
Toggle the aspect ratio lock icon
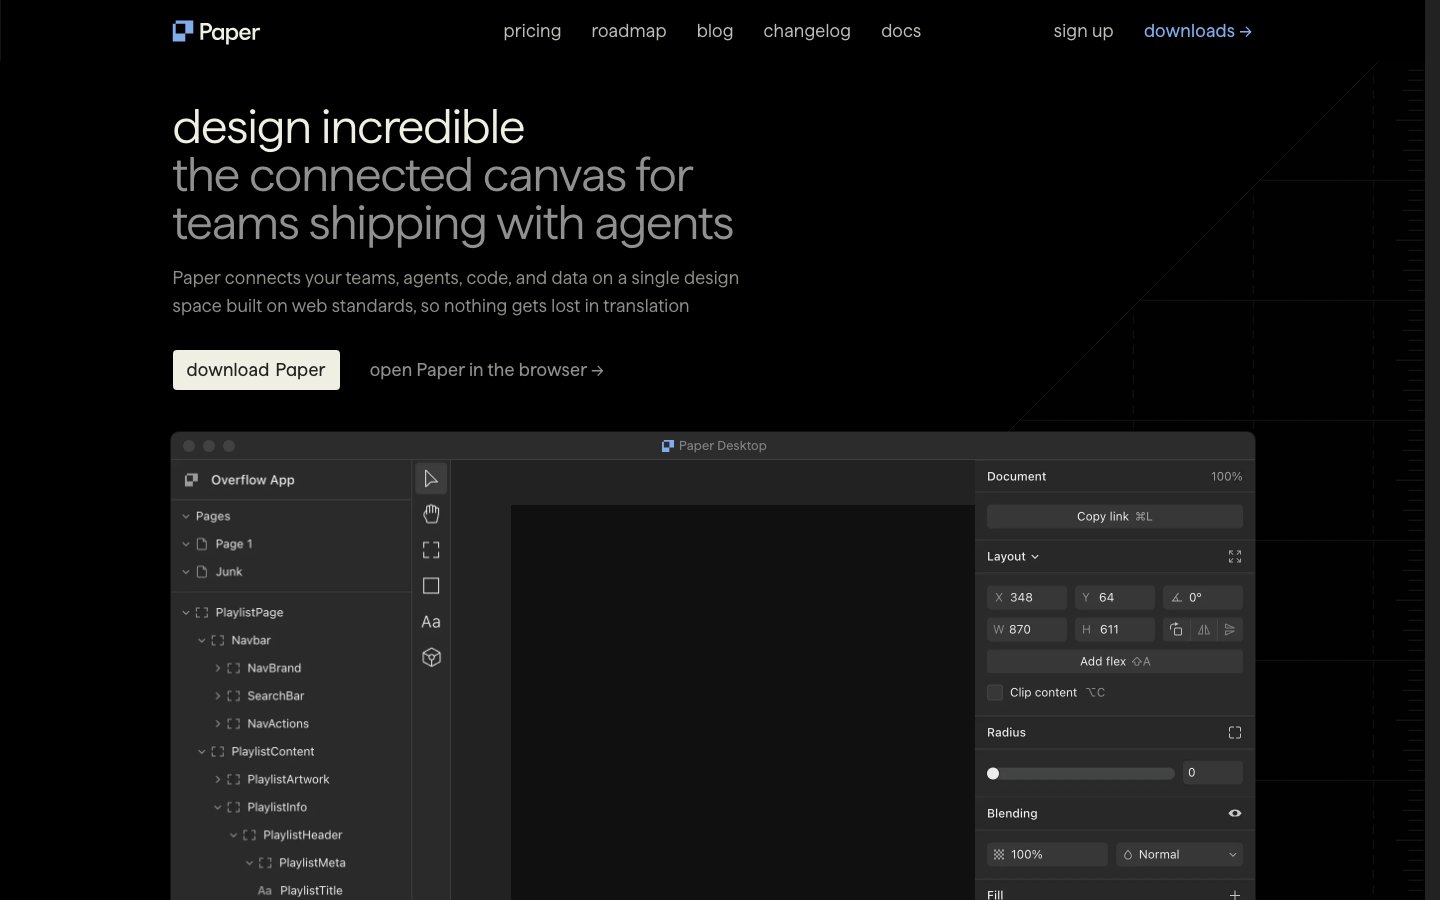tap(1176, 629)
